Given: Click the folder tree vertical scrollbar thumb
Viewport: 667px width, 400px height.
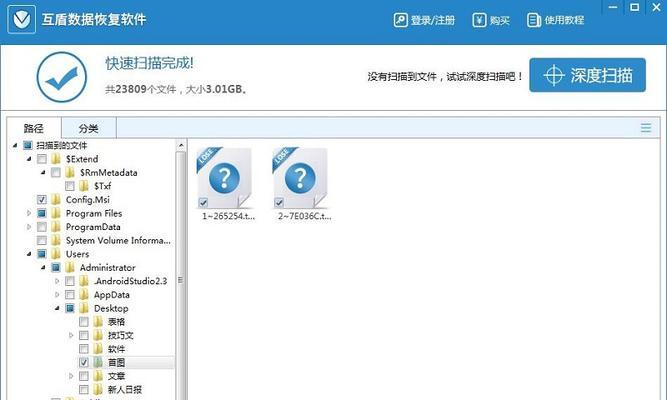Looking at the screenshot, I should pos(181,280).
